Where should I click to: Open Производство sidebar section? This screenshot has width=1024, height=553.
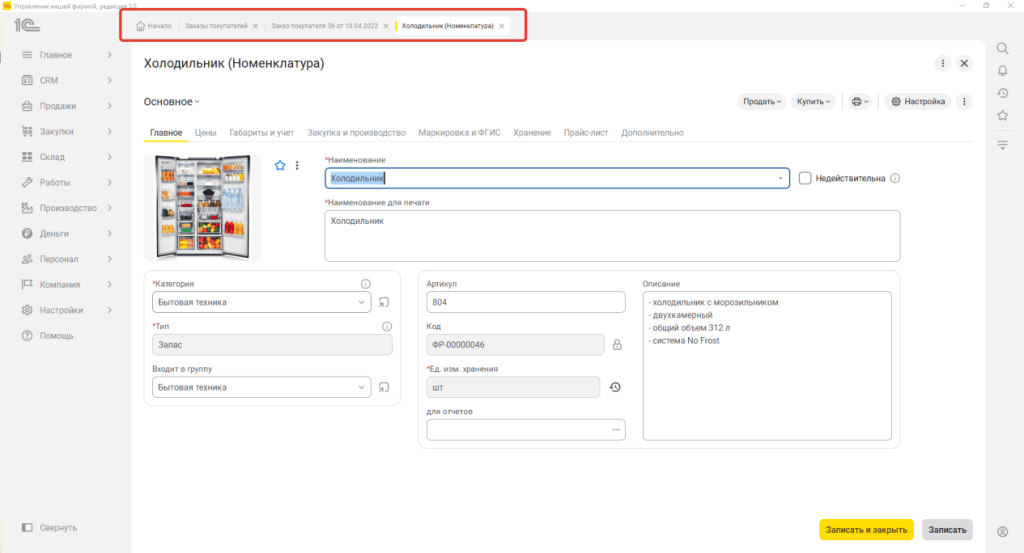click(x=67, y=208)
